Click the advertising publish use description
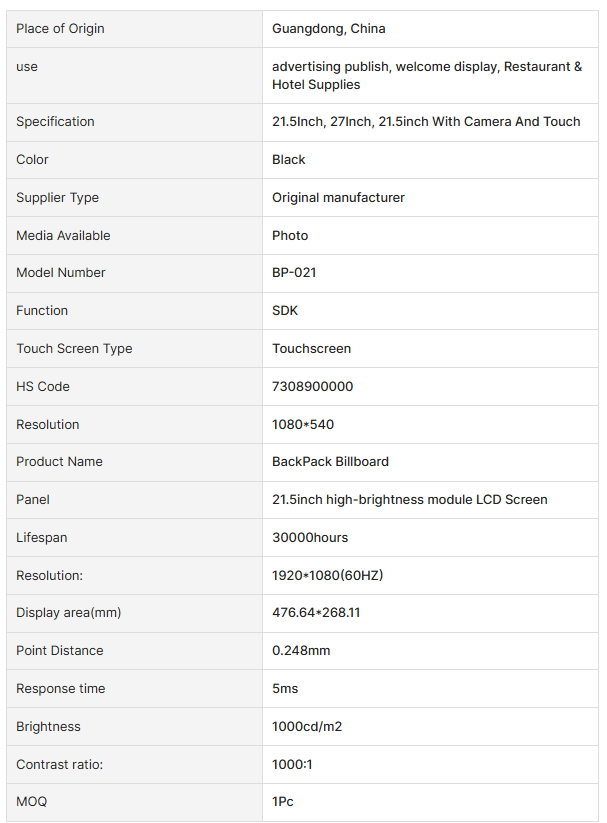 [x=427, y=76]
